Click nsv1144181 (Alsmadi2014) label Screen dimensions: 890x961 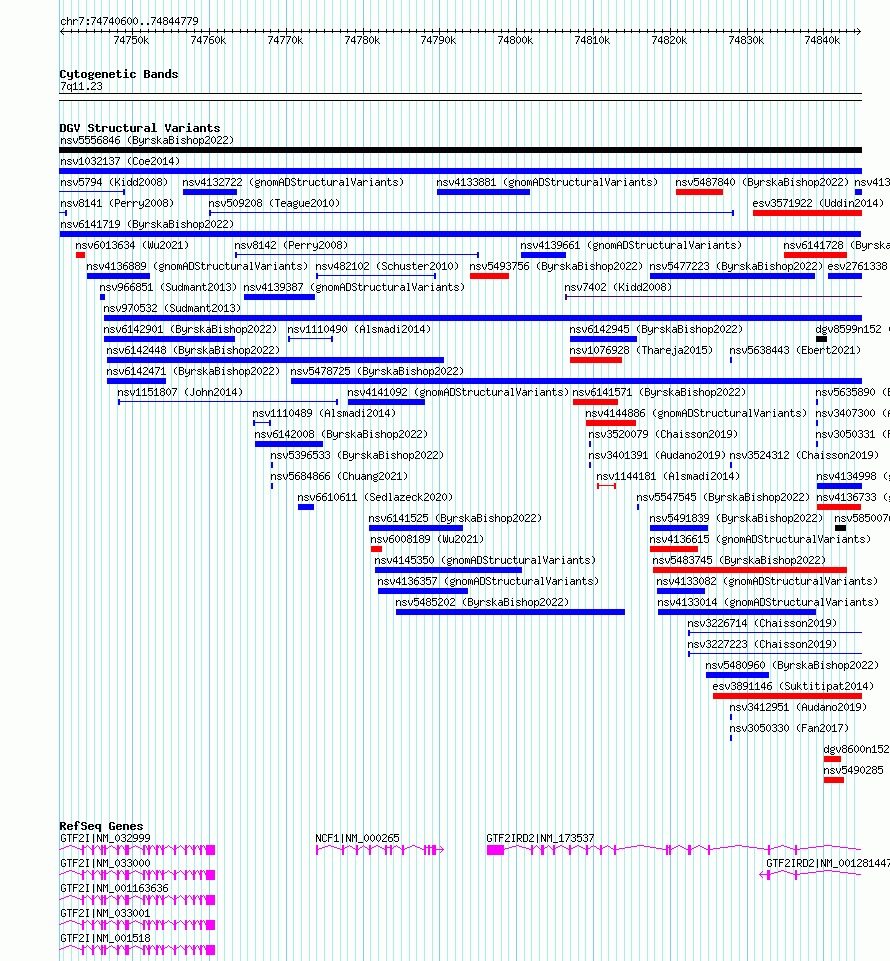[668, 476]
